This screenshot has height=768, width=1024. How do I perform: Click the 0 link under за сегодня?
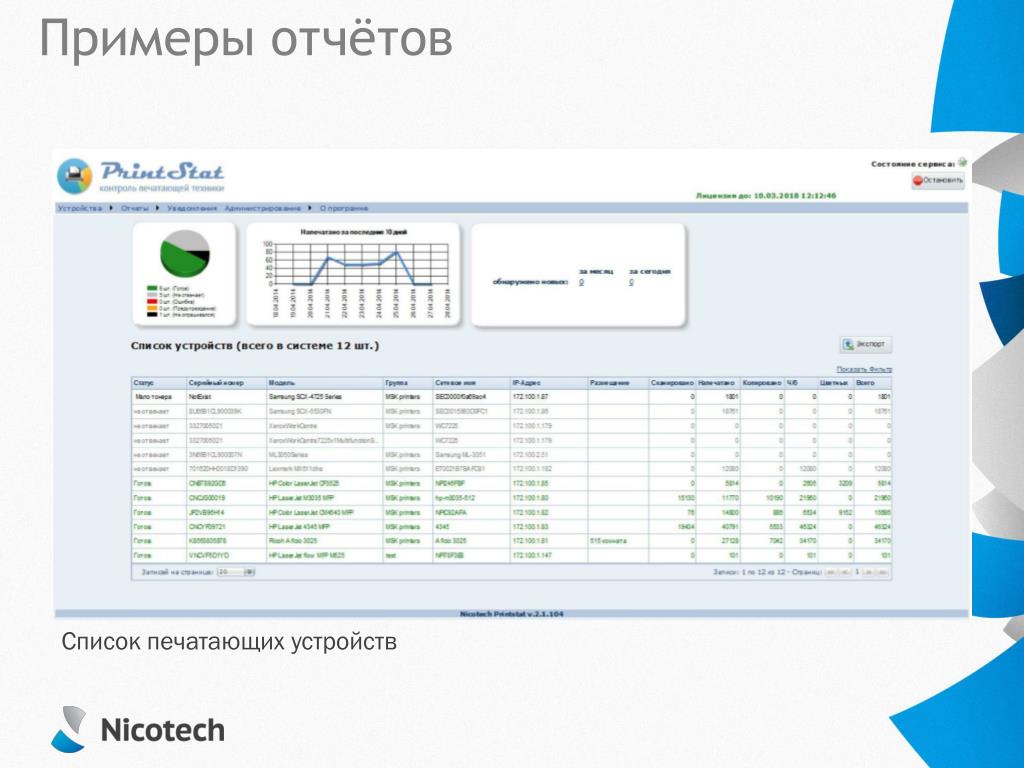click(x=632, y=282)
